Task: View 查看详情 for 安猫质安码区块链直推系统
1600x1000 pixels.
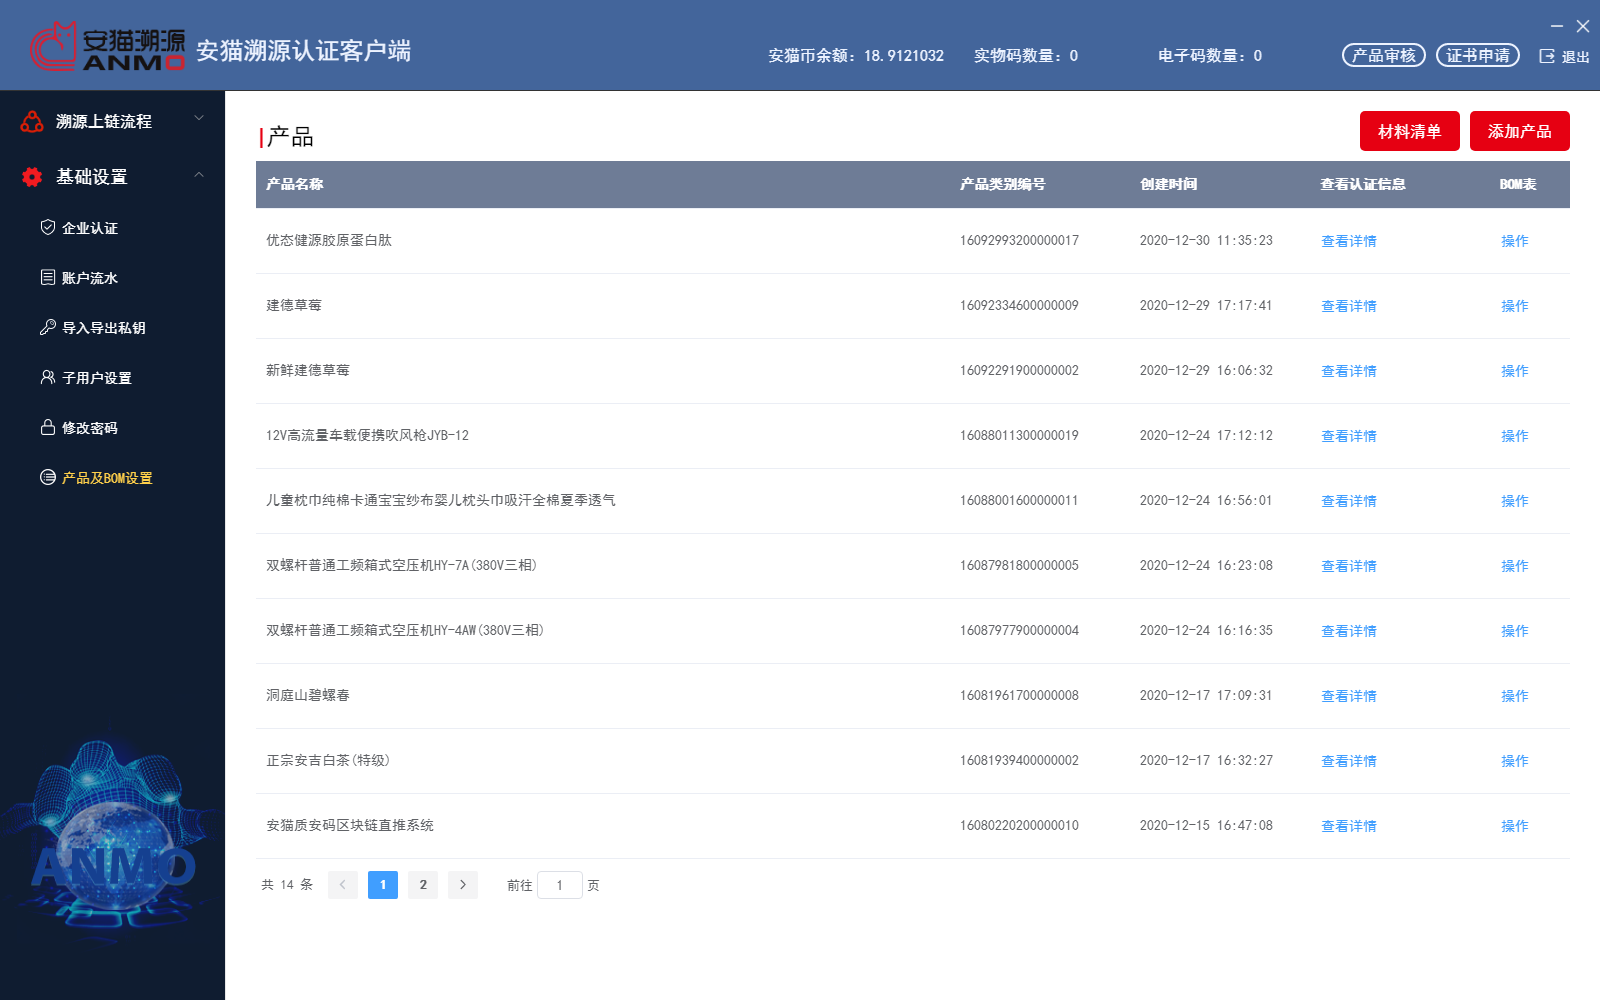Action: (1349, 826)
